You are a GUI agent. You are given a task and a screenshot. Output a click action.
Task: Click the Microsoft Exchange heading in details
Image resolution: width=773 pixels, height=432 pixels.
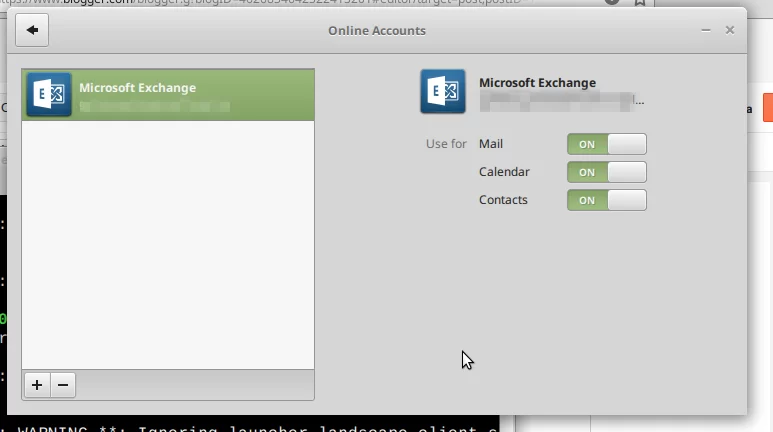coord(537,82)
